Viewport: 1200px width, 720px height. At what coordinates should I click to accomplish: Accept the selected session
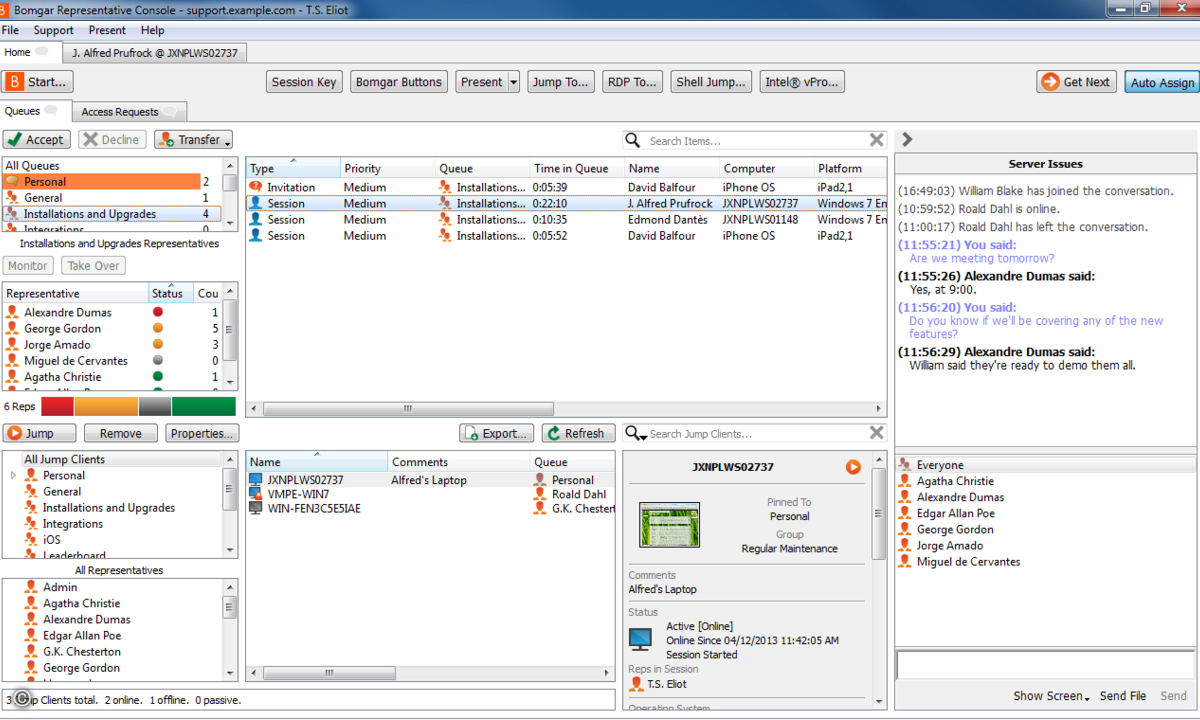click(36, 140)
